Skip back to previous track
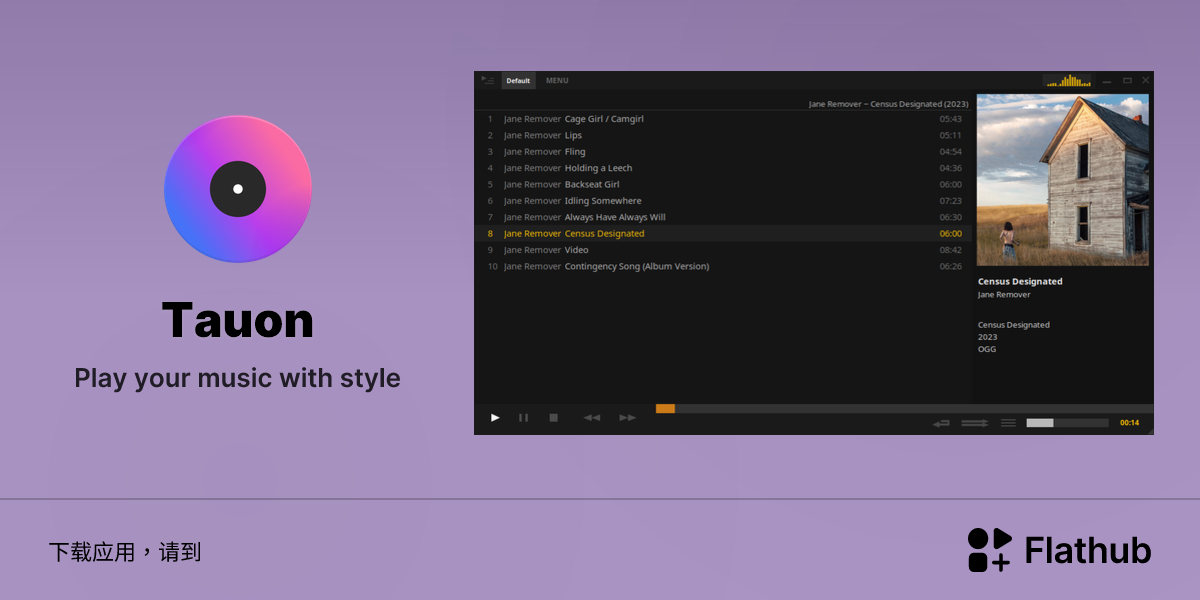 [592, 418]
